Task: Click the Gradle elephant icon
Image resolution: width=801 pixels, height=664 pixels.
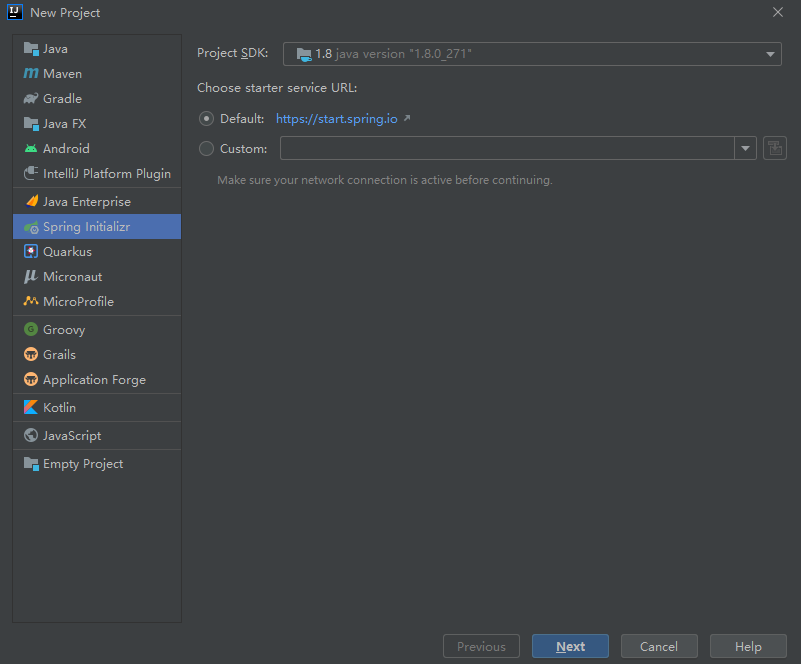Action: coord(31,99)
